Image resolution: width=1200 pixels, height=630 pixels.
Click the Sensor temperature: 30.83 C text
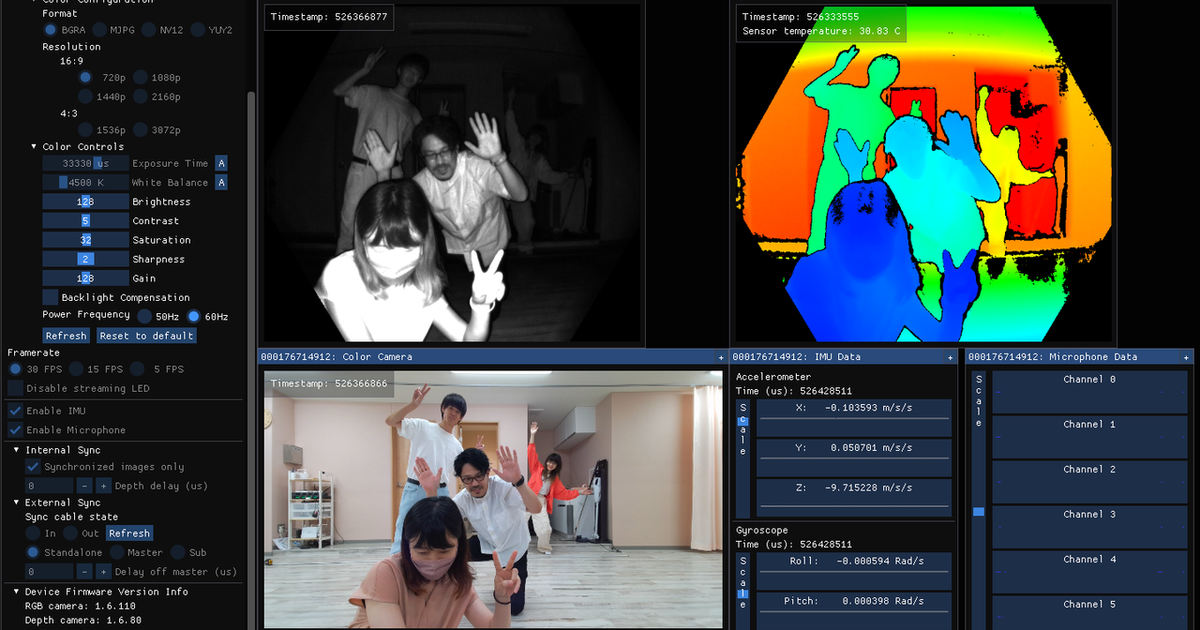821,32
